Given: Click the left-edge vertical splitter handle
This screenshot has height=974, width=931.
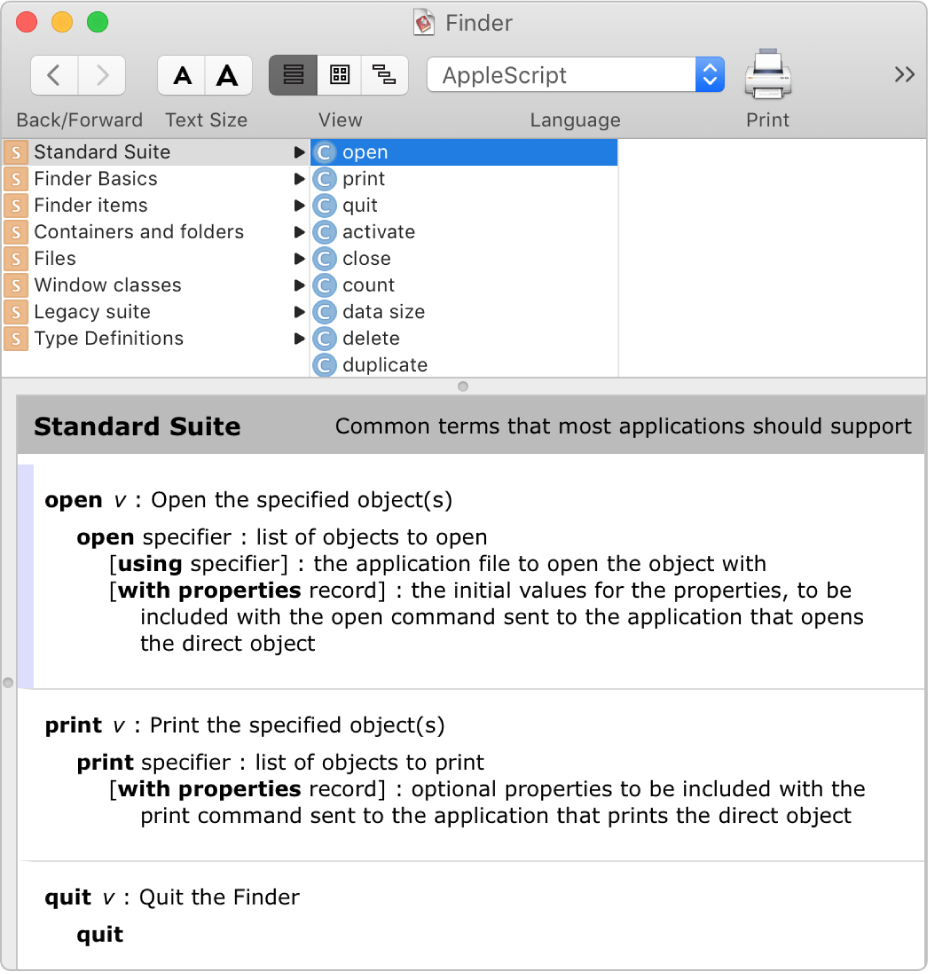Looking at the screenshot, I should tap(8, 683).
